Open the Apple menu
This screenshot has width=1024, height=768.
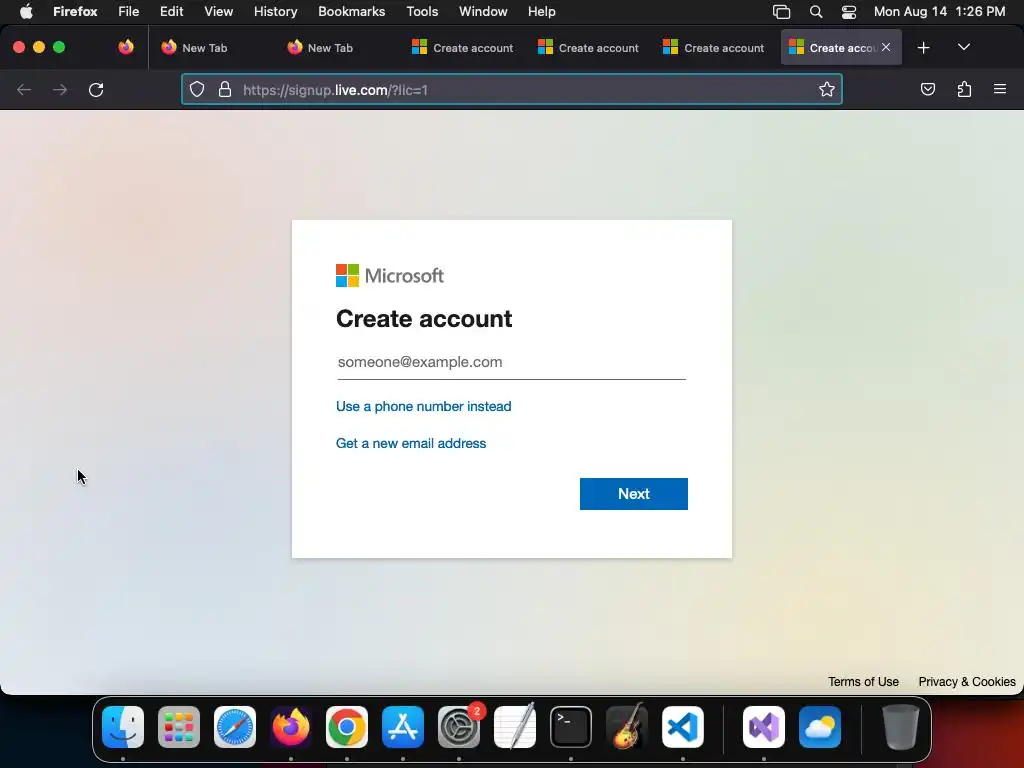(x=26, y=12)
